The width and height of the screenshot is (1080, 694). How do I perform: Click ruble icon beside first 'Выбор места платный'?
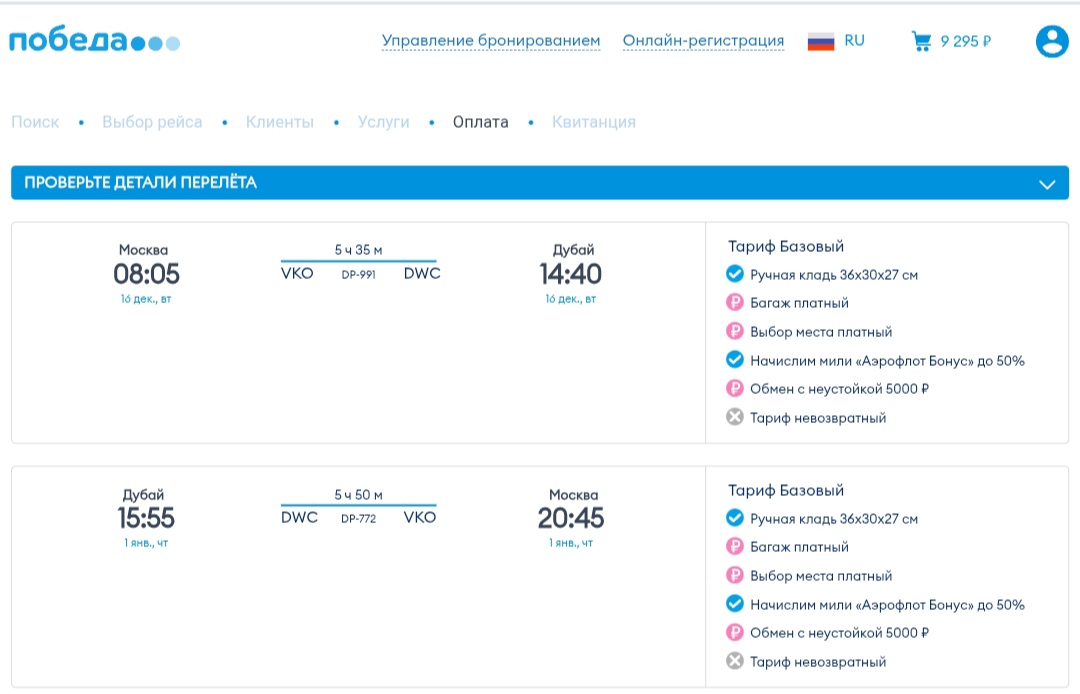(x=735, y=332)
